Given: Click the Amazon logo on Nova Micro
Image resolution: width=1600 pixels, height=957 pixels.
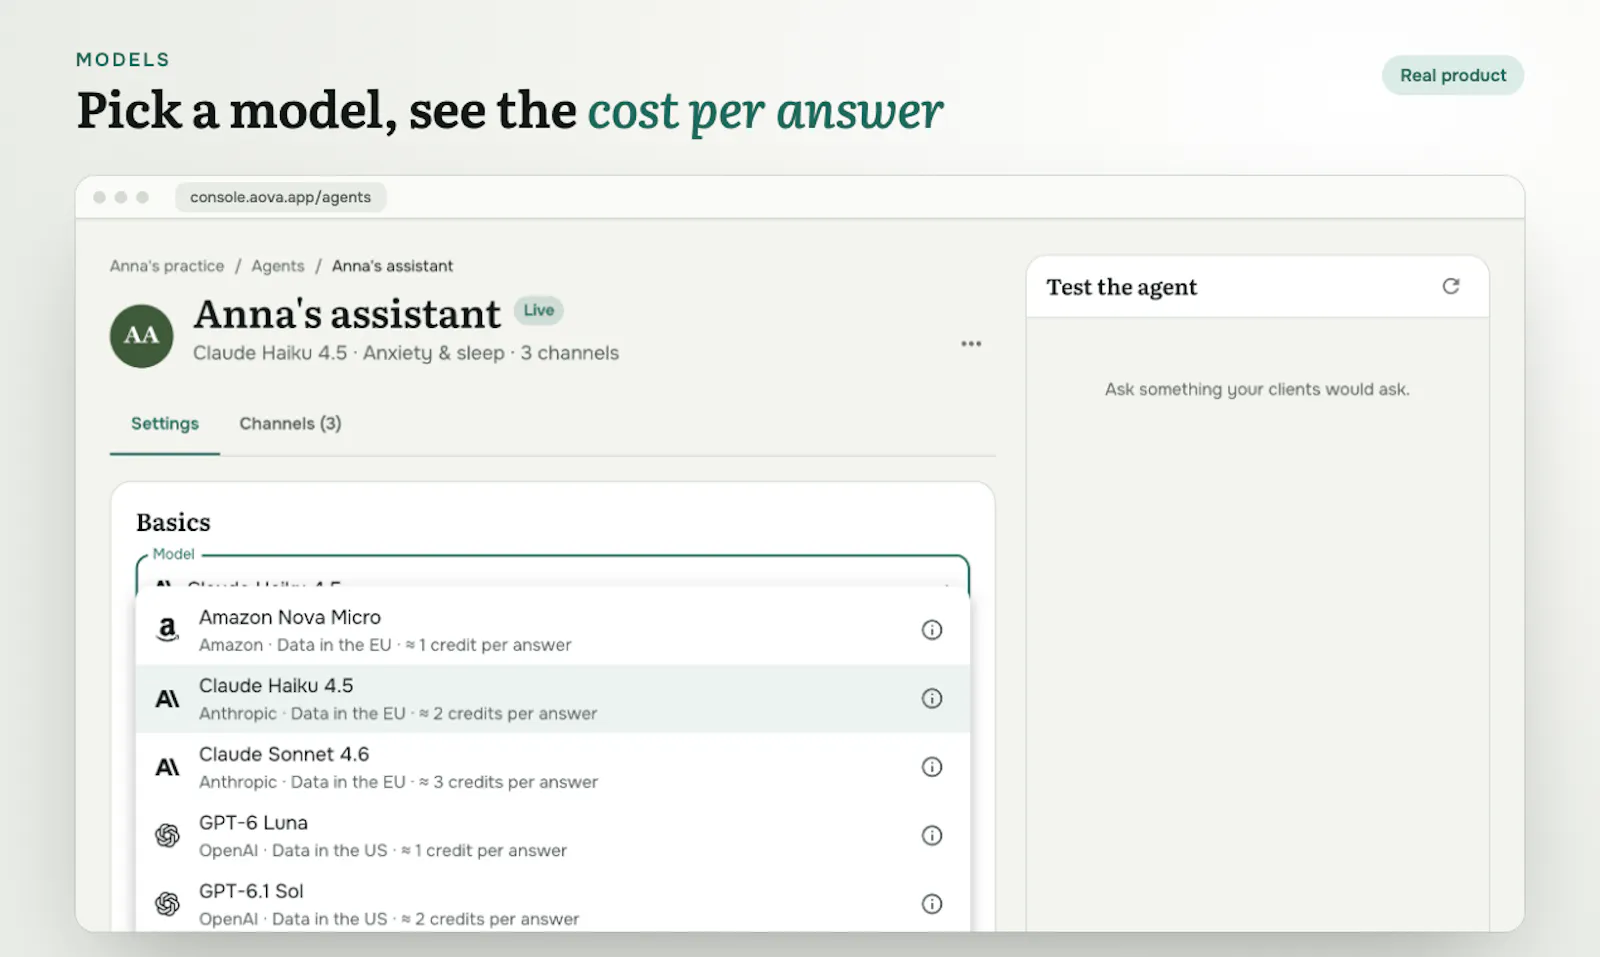Looking at the screenshot, I should click(x=167, y=630).
